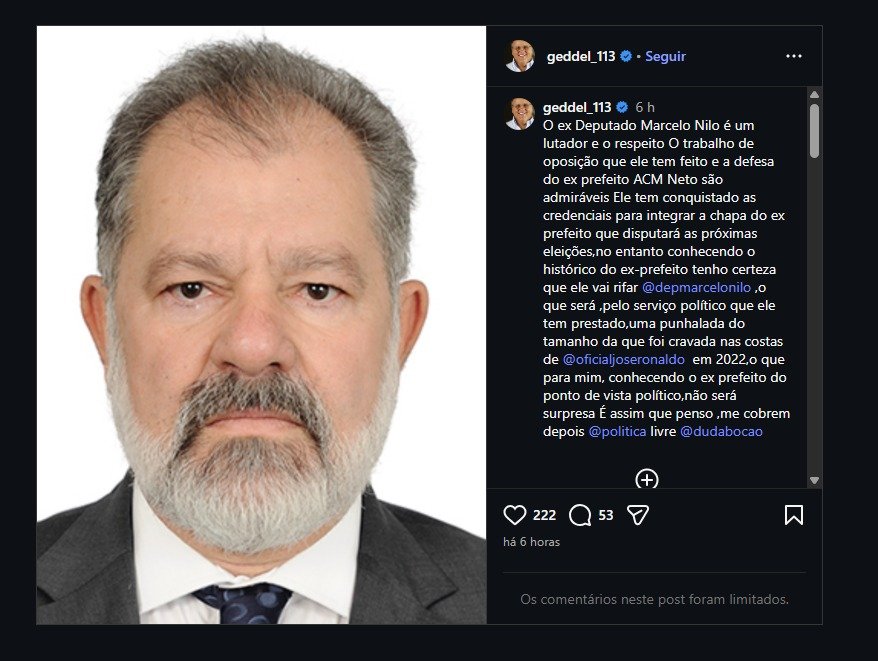The height and width of the screenshot is (661, 878).
Task: View the 222 likes count
Action: pyautogui.click(x=544, y=515)
